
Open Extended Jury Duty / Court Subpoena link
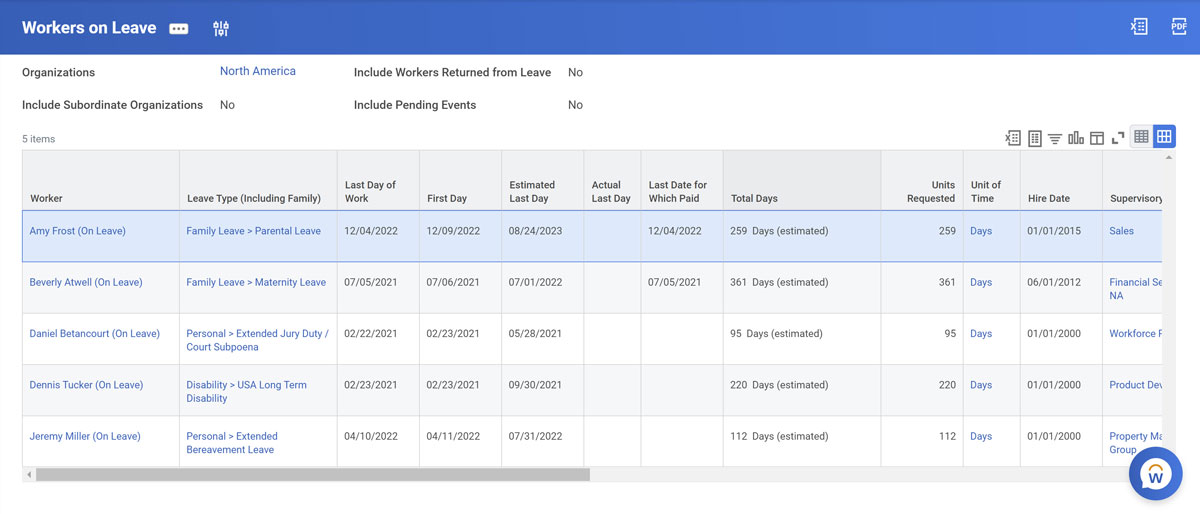(257, 340)
